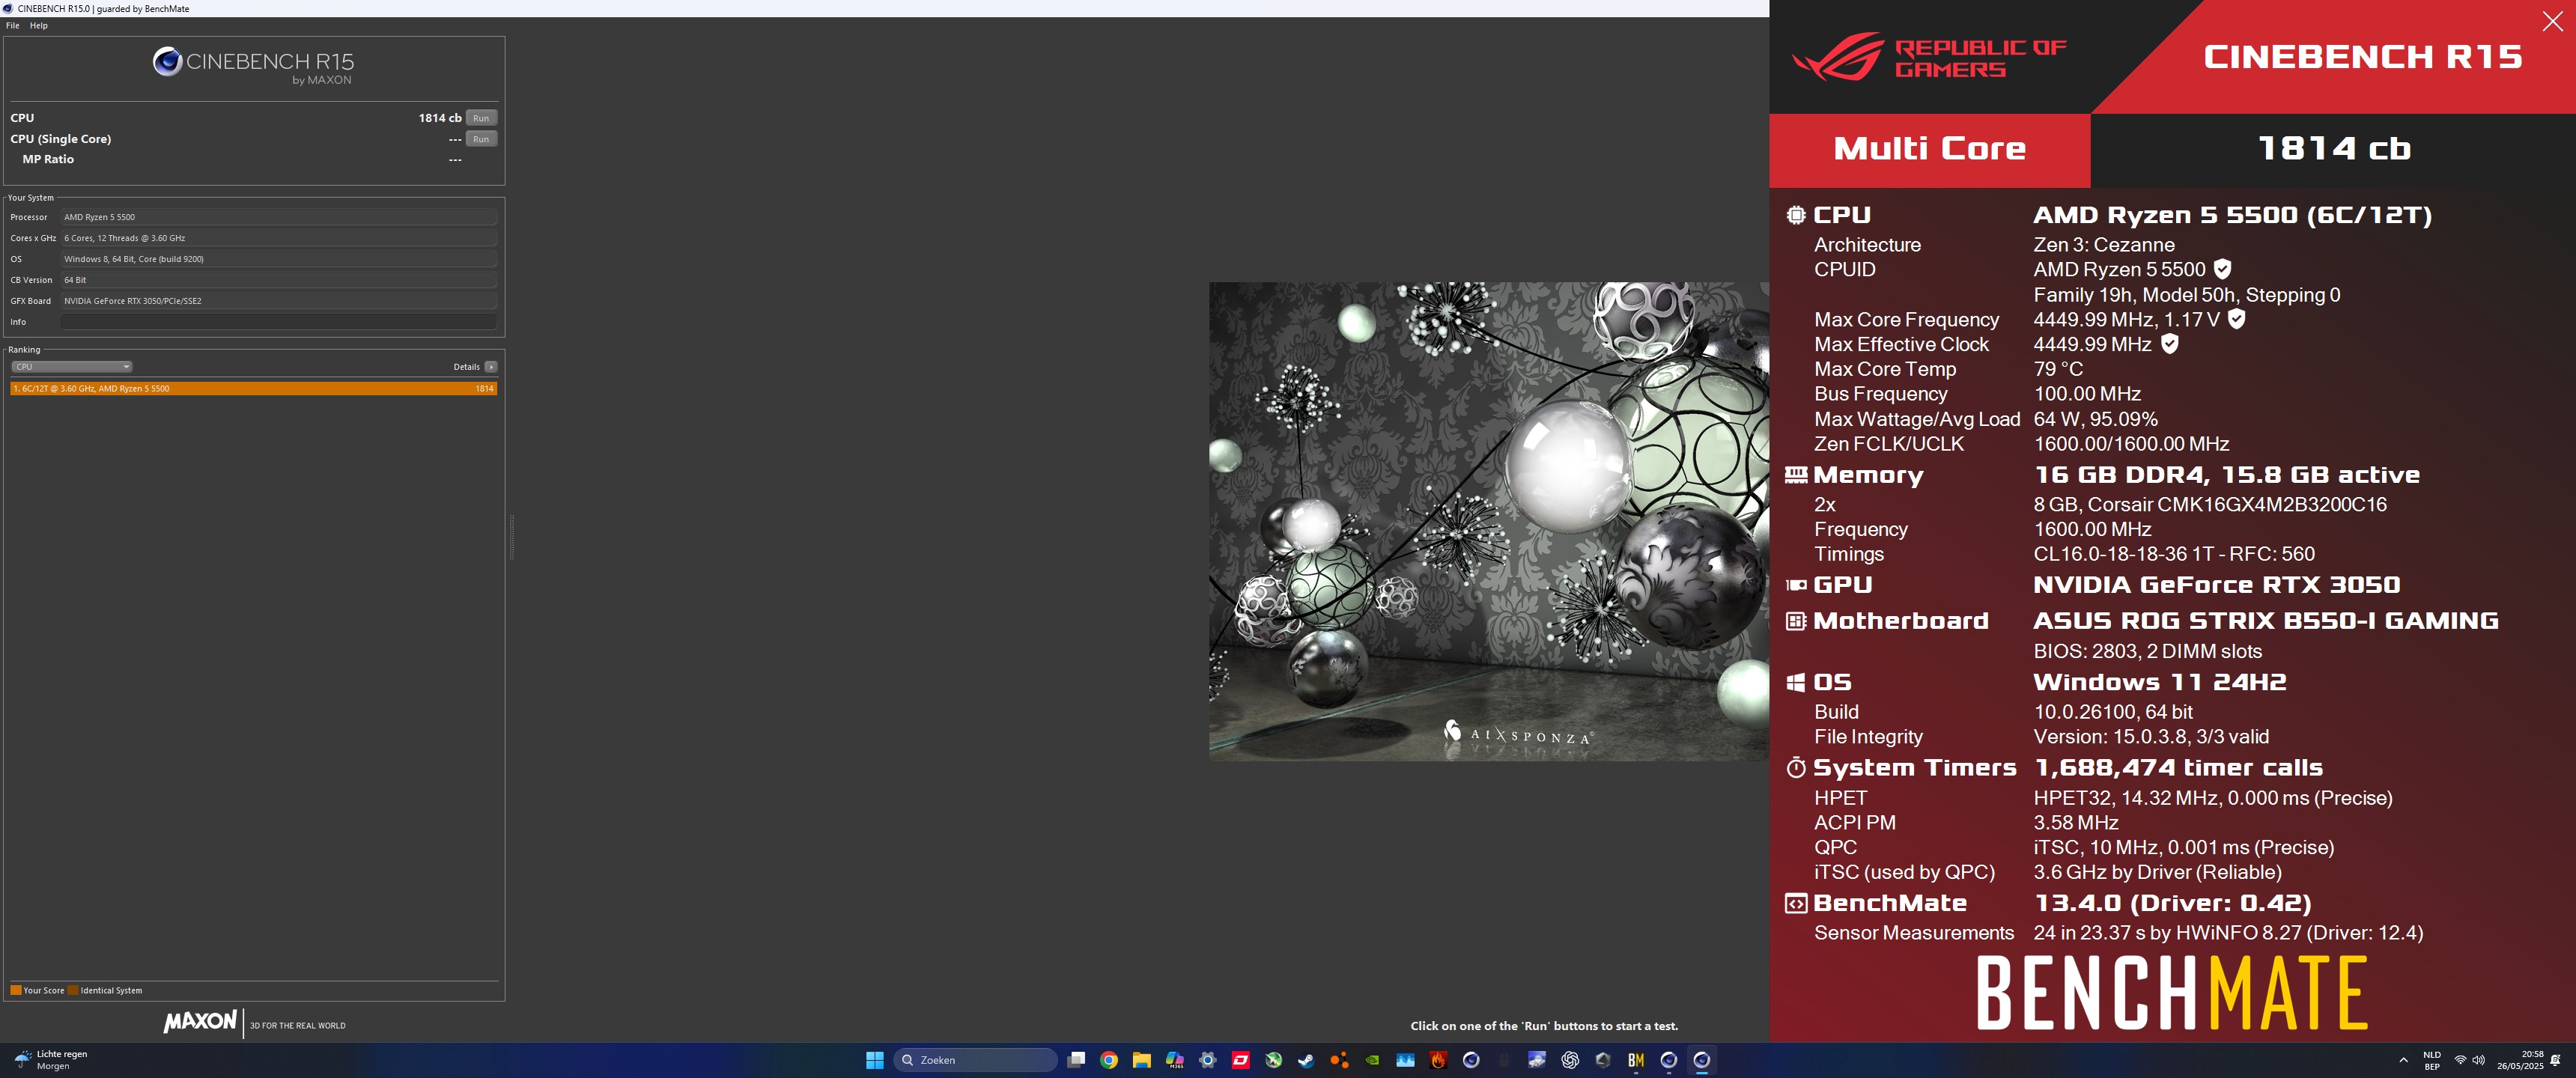The height and width of the screenshot is (1078, 2576).
Task: Click the BENCHMATE logo at panel bottom
Action: (2172, 993)
